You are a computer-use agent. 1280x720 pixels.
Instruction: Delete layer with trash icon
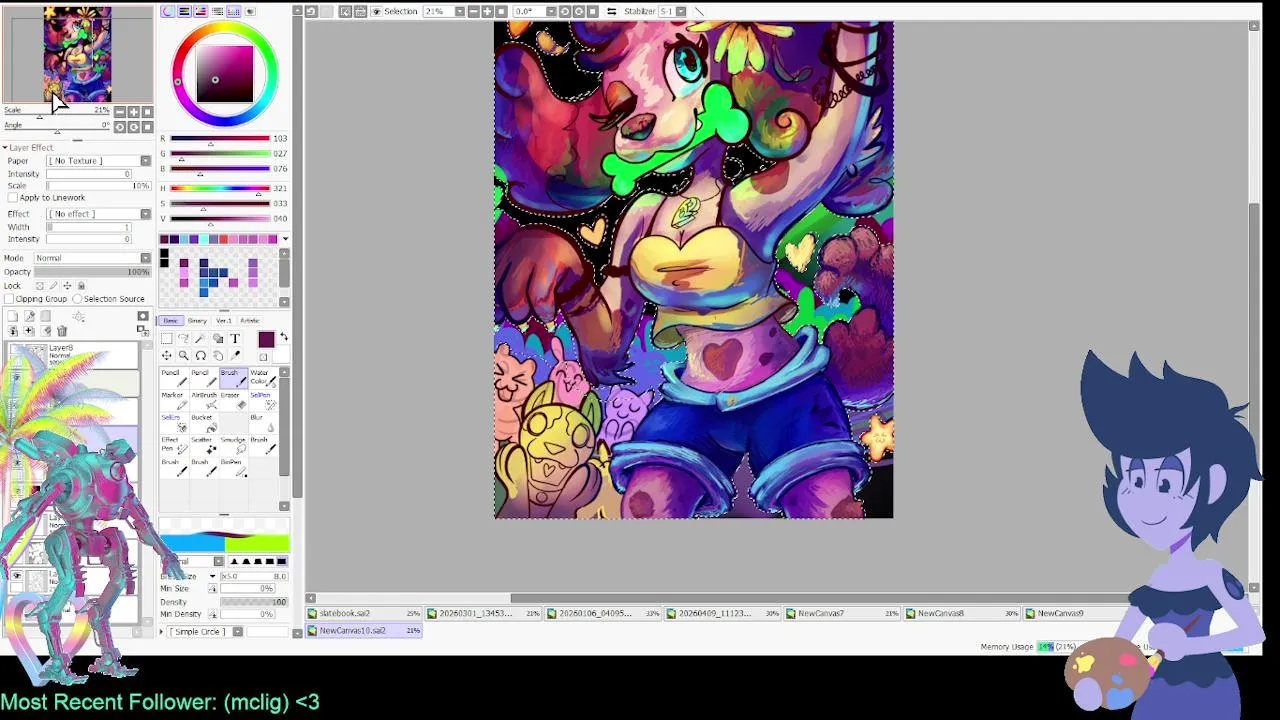click(x=62, y=330)
